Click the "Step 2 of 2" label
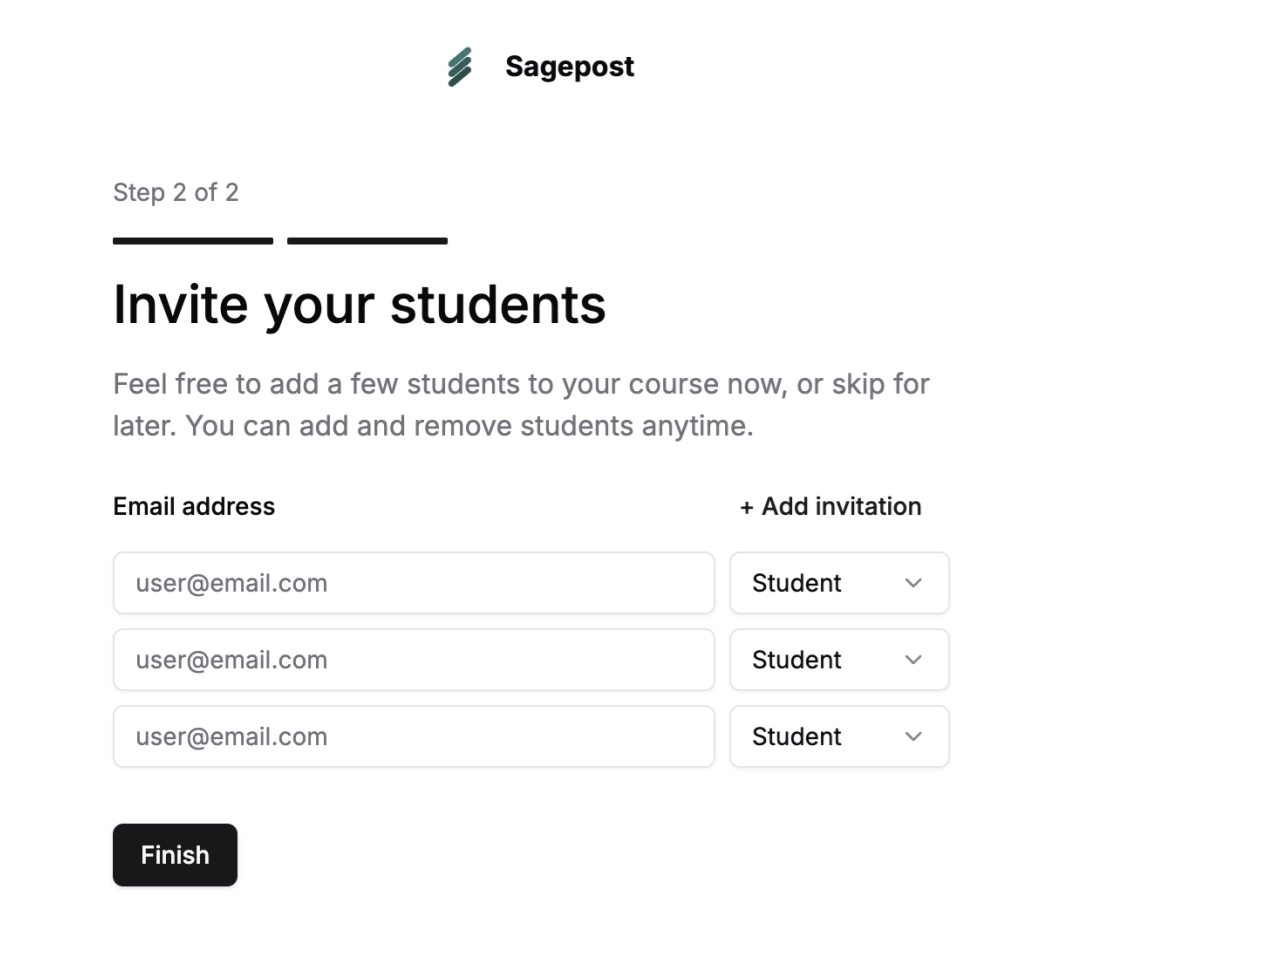1280x960 pixels. 176,192
